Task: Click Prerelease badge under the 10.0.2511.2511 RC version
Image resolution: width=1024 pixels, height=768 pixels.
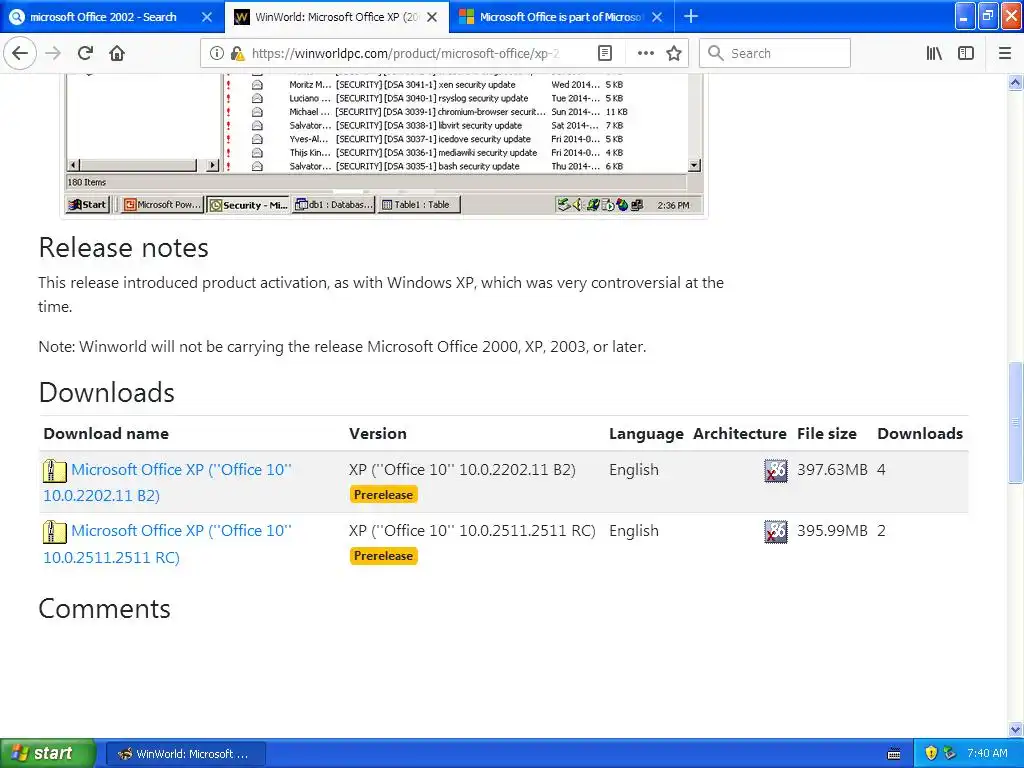Action: 383,556
